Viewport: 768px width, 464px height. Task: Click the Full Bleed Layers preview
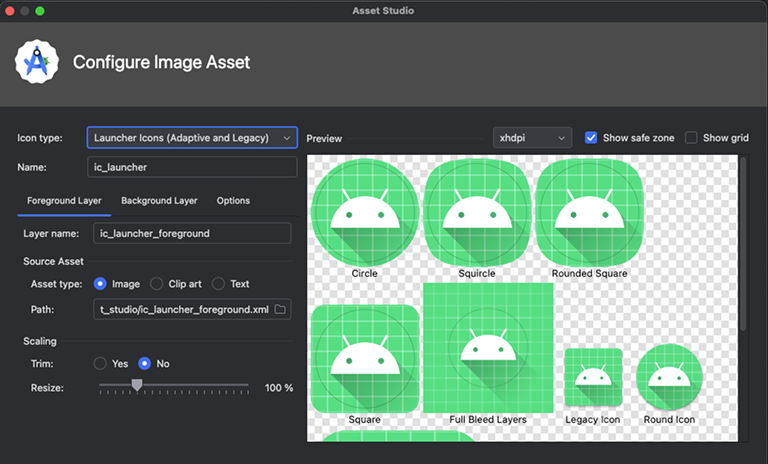tap(488, 348)
